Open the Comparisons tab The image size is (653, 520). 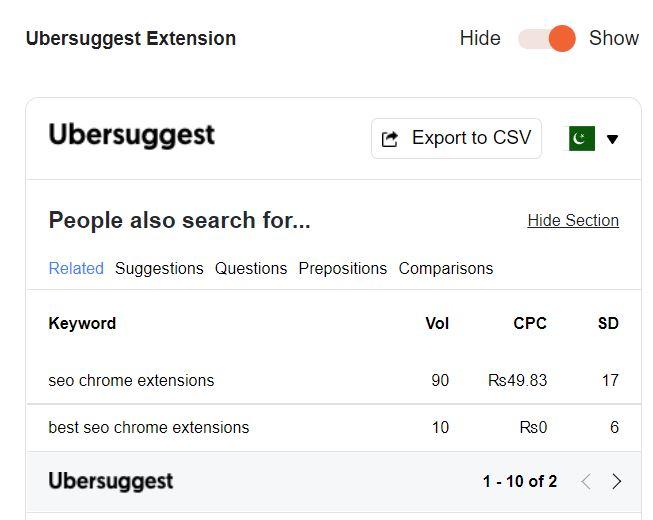click(446, 269)
